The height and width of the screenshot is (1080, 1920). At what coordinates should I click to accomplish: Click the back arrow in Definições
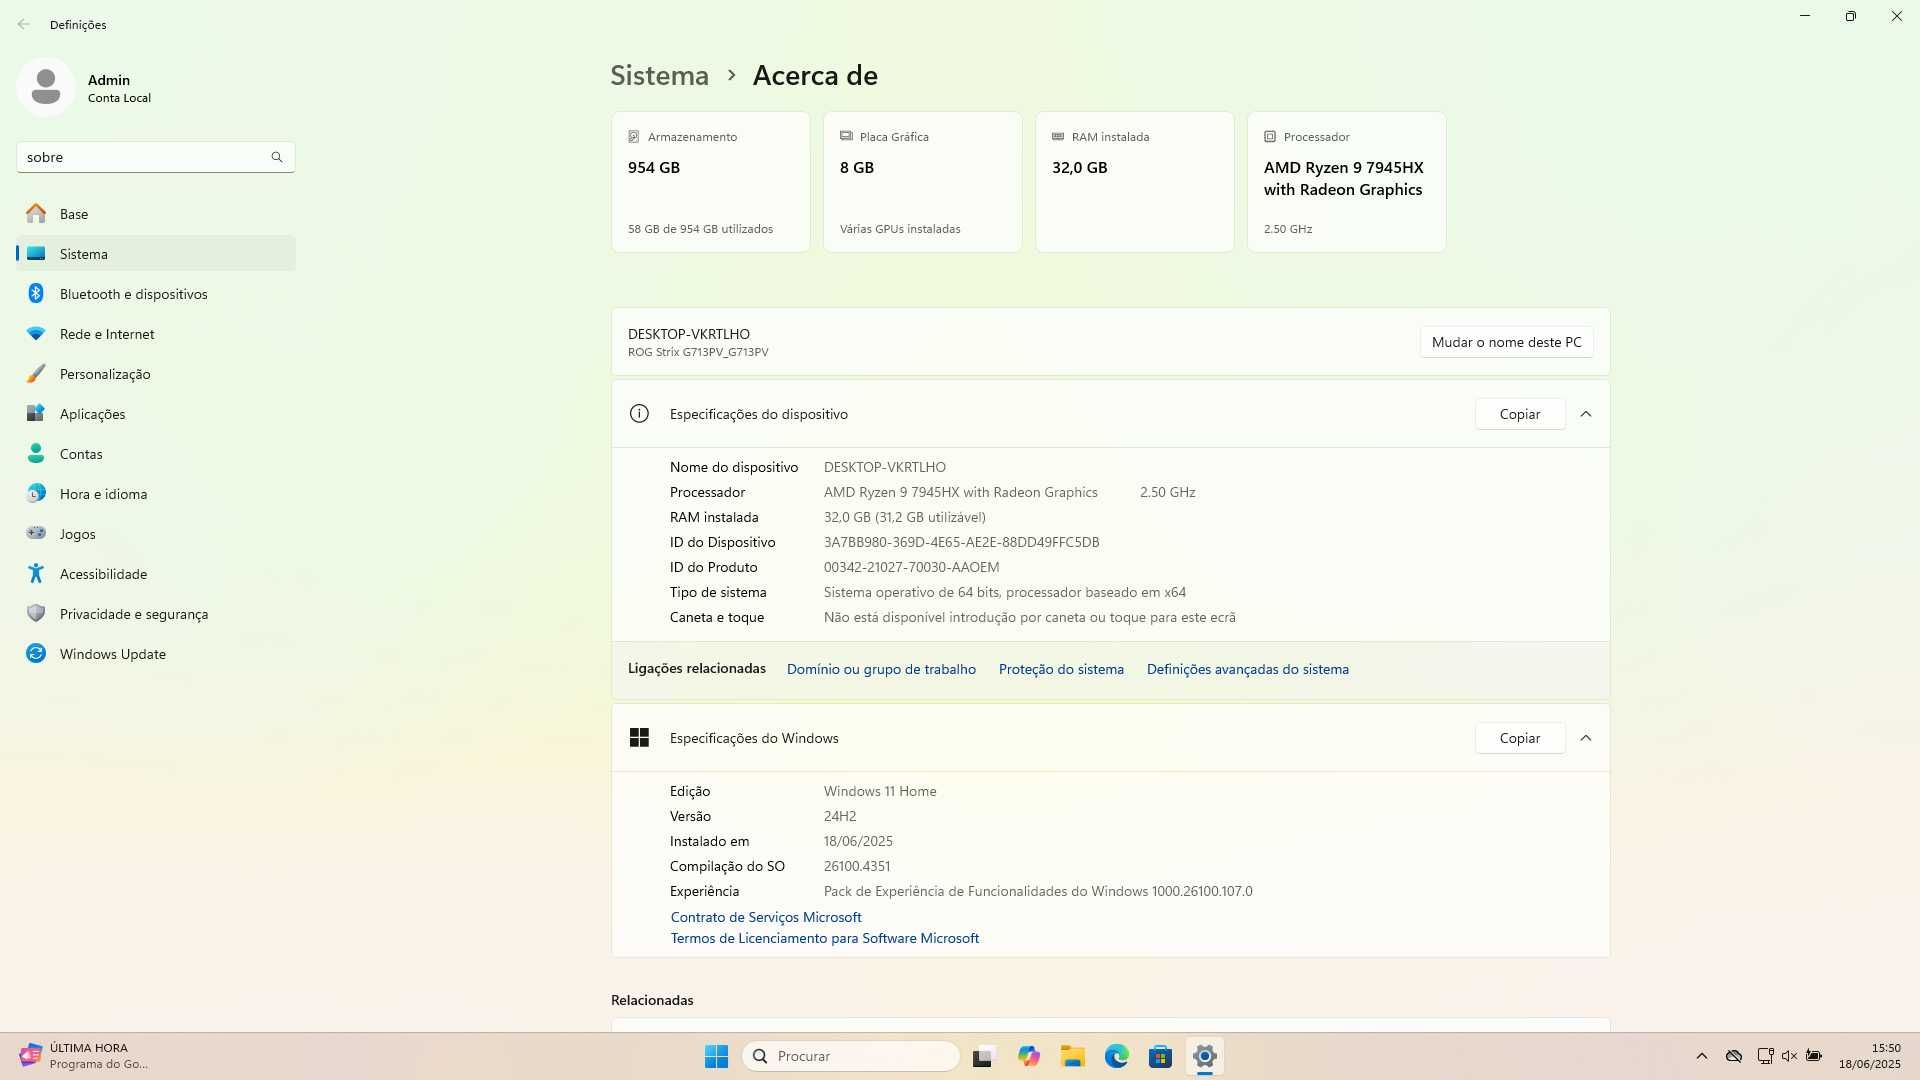[23, 24]
